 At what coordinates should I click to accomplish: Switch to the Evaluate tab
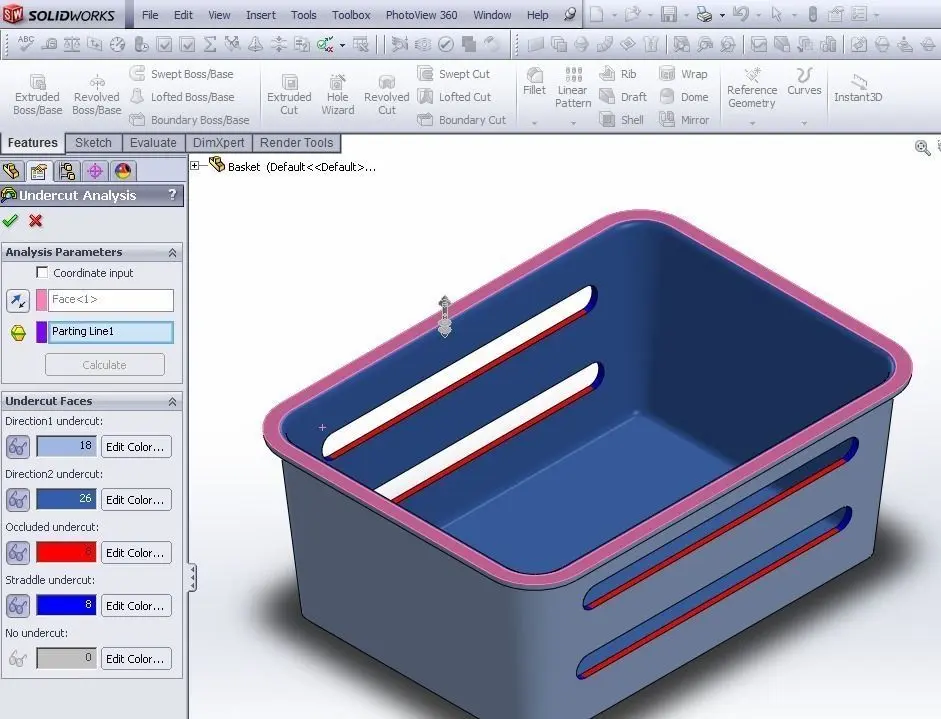coord(153,143)
